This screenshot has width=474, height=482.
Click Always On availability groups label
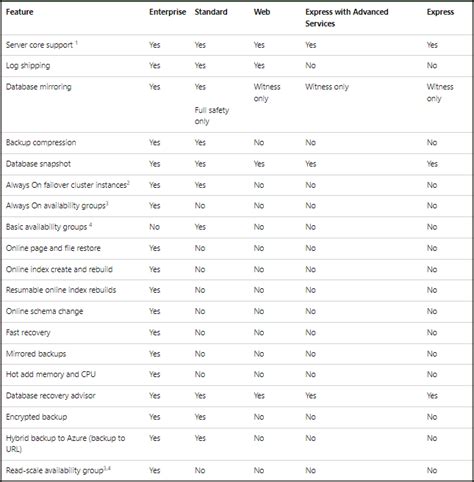point(56,206)
